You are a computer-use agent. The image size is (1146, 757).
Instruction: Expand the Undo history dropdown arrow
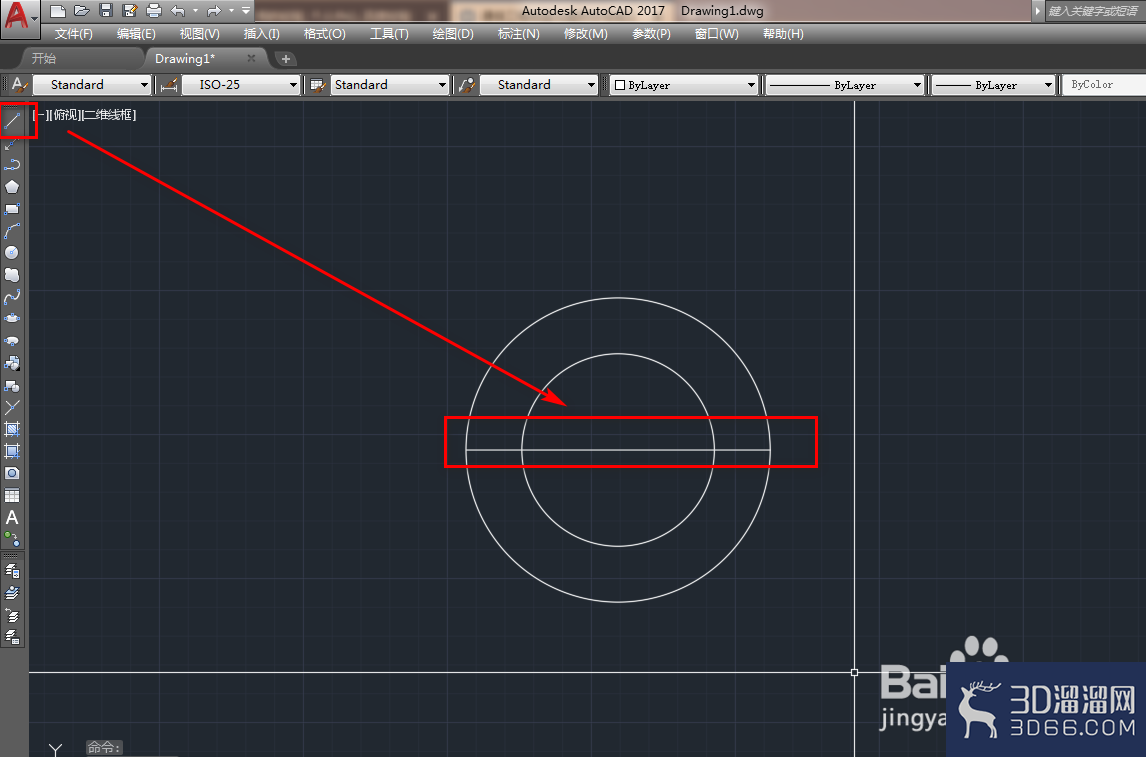[x=195, y=11]
